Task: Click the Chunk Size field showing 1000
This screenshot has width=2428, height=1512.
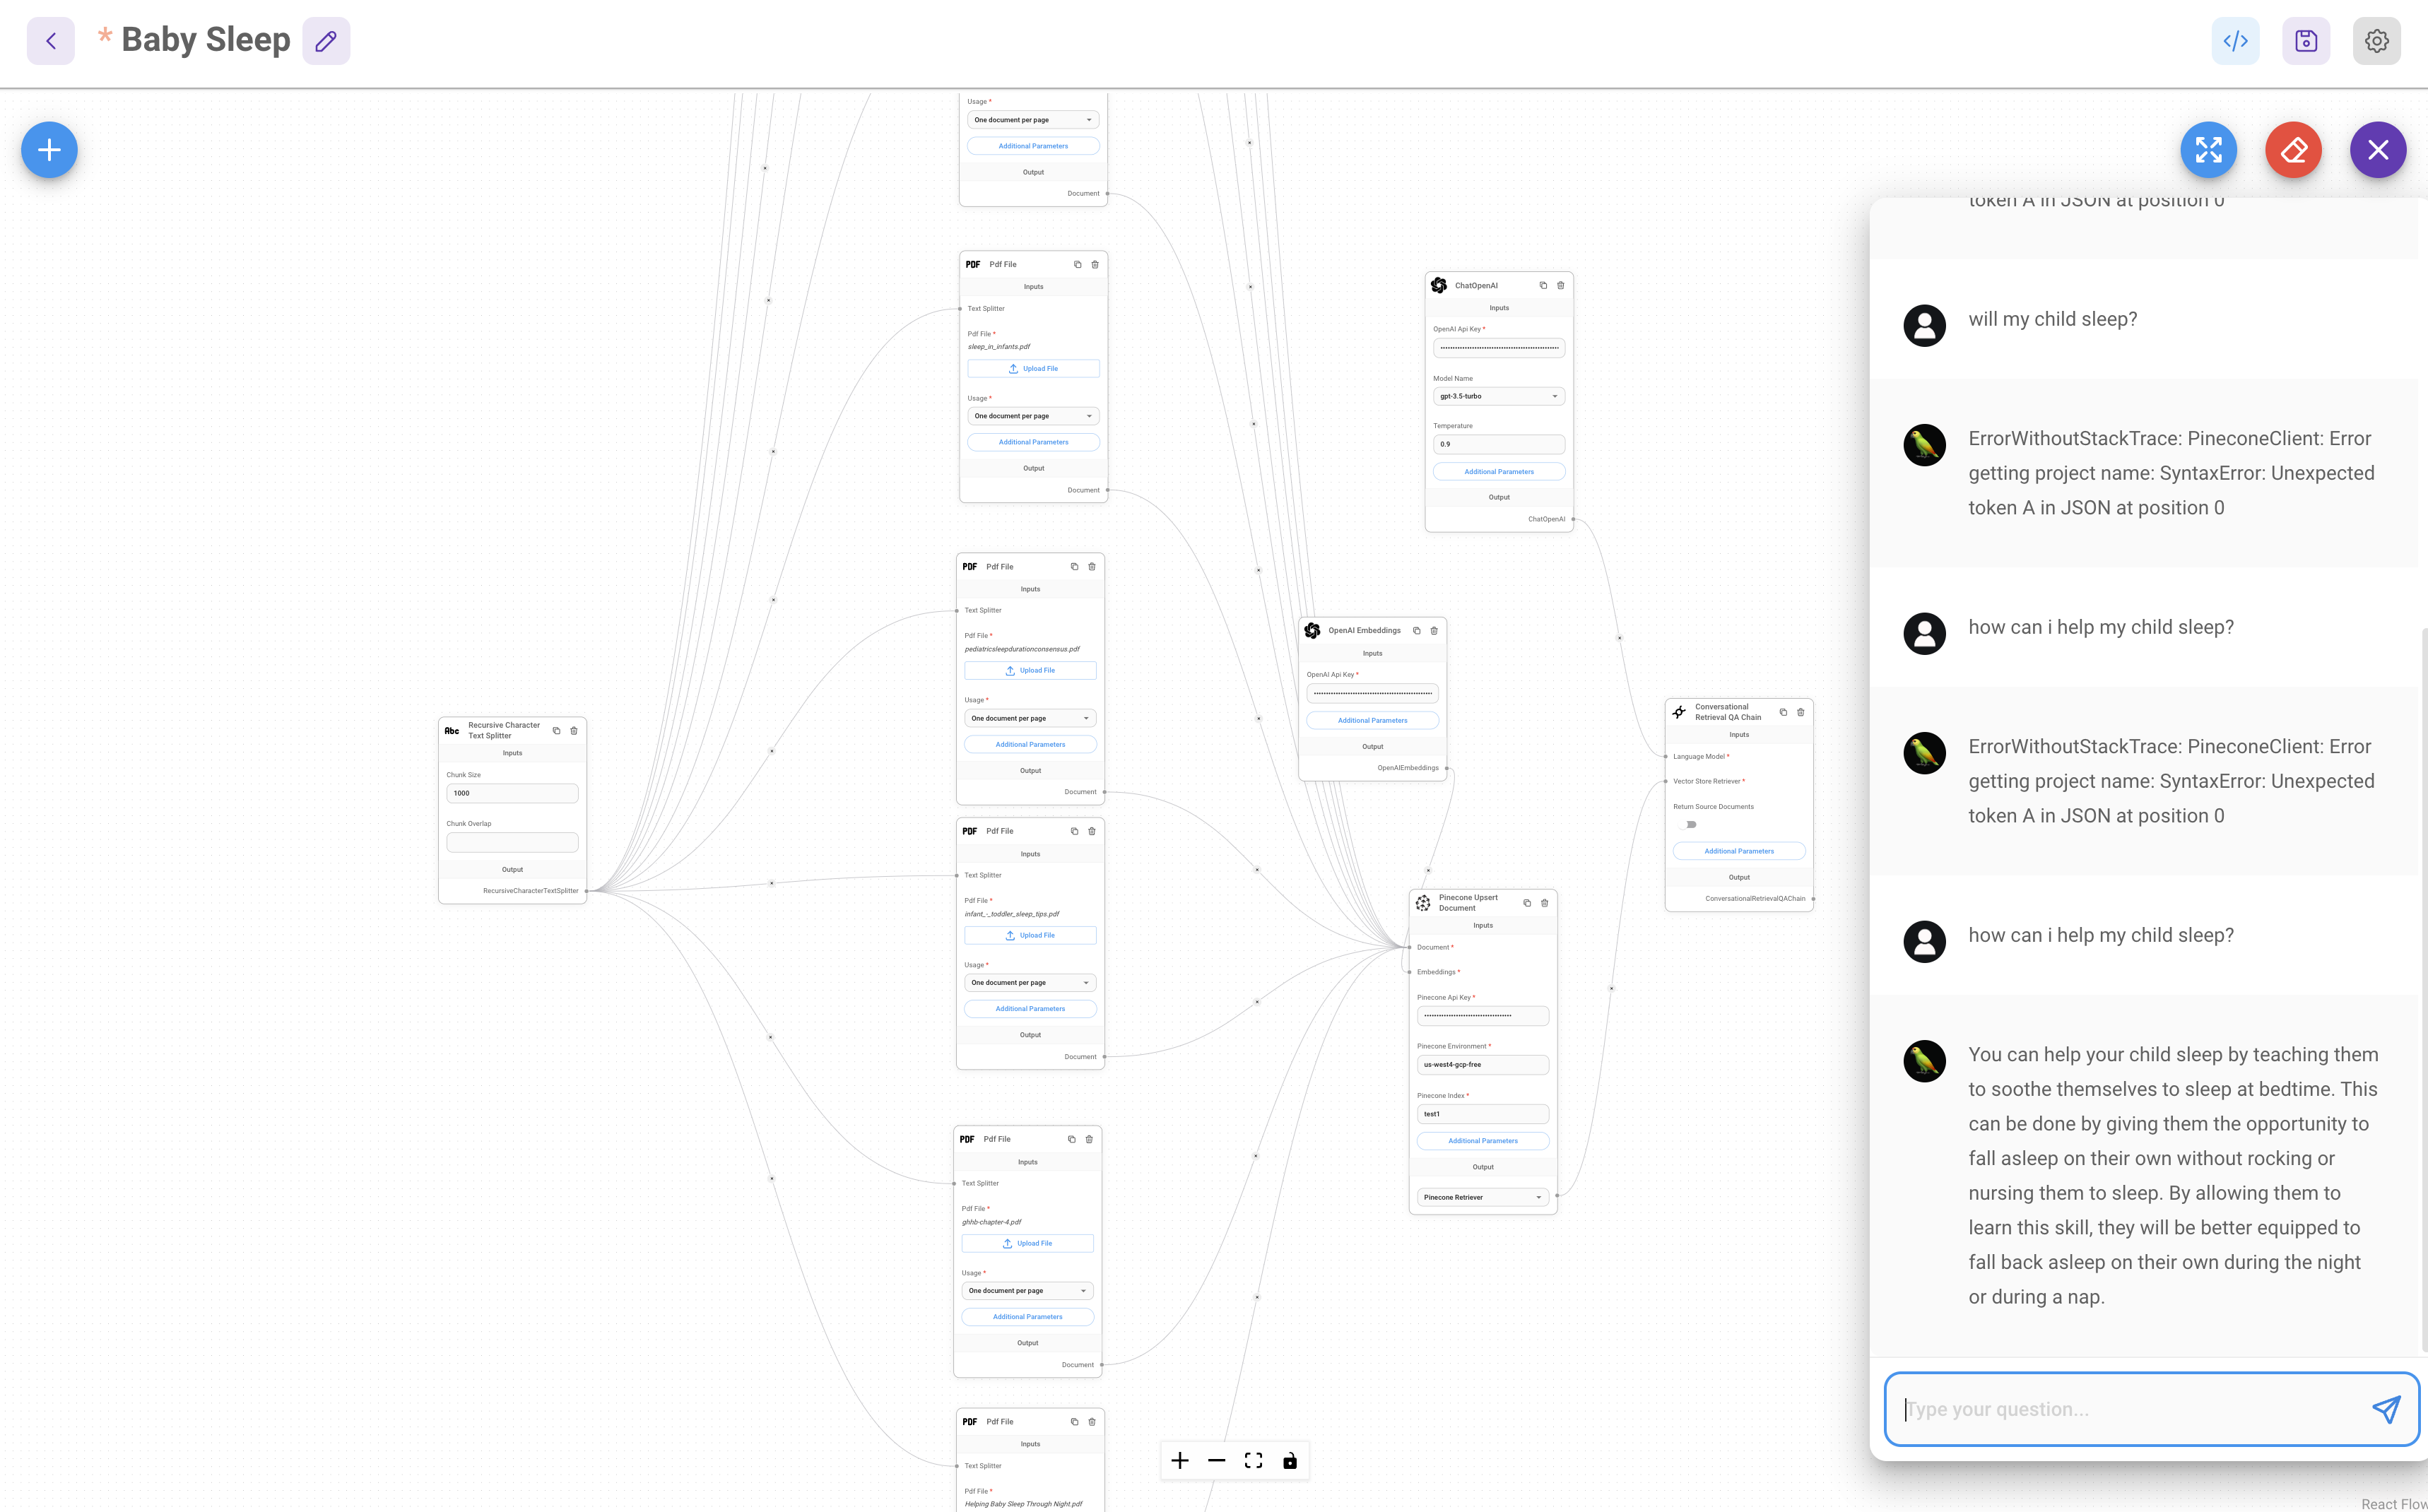Action: pyautogui.click(x=512, y=793)
